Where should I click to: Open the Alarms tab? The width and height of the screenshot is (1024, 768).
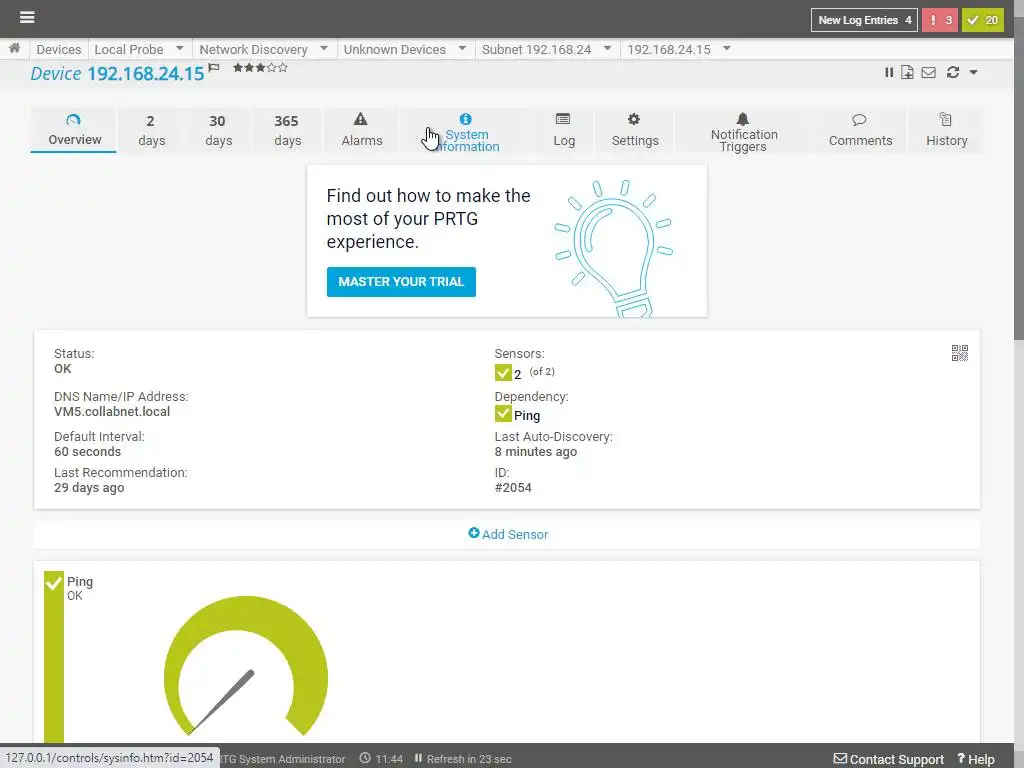(x=361, y=131)
